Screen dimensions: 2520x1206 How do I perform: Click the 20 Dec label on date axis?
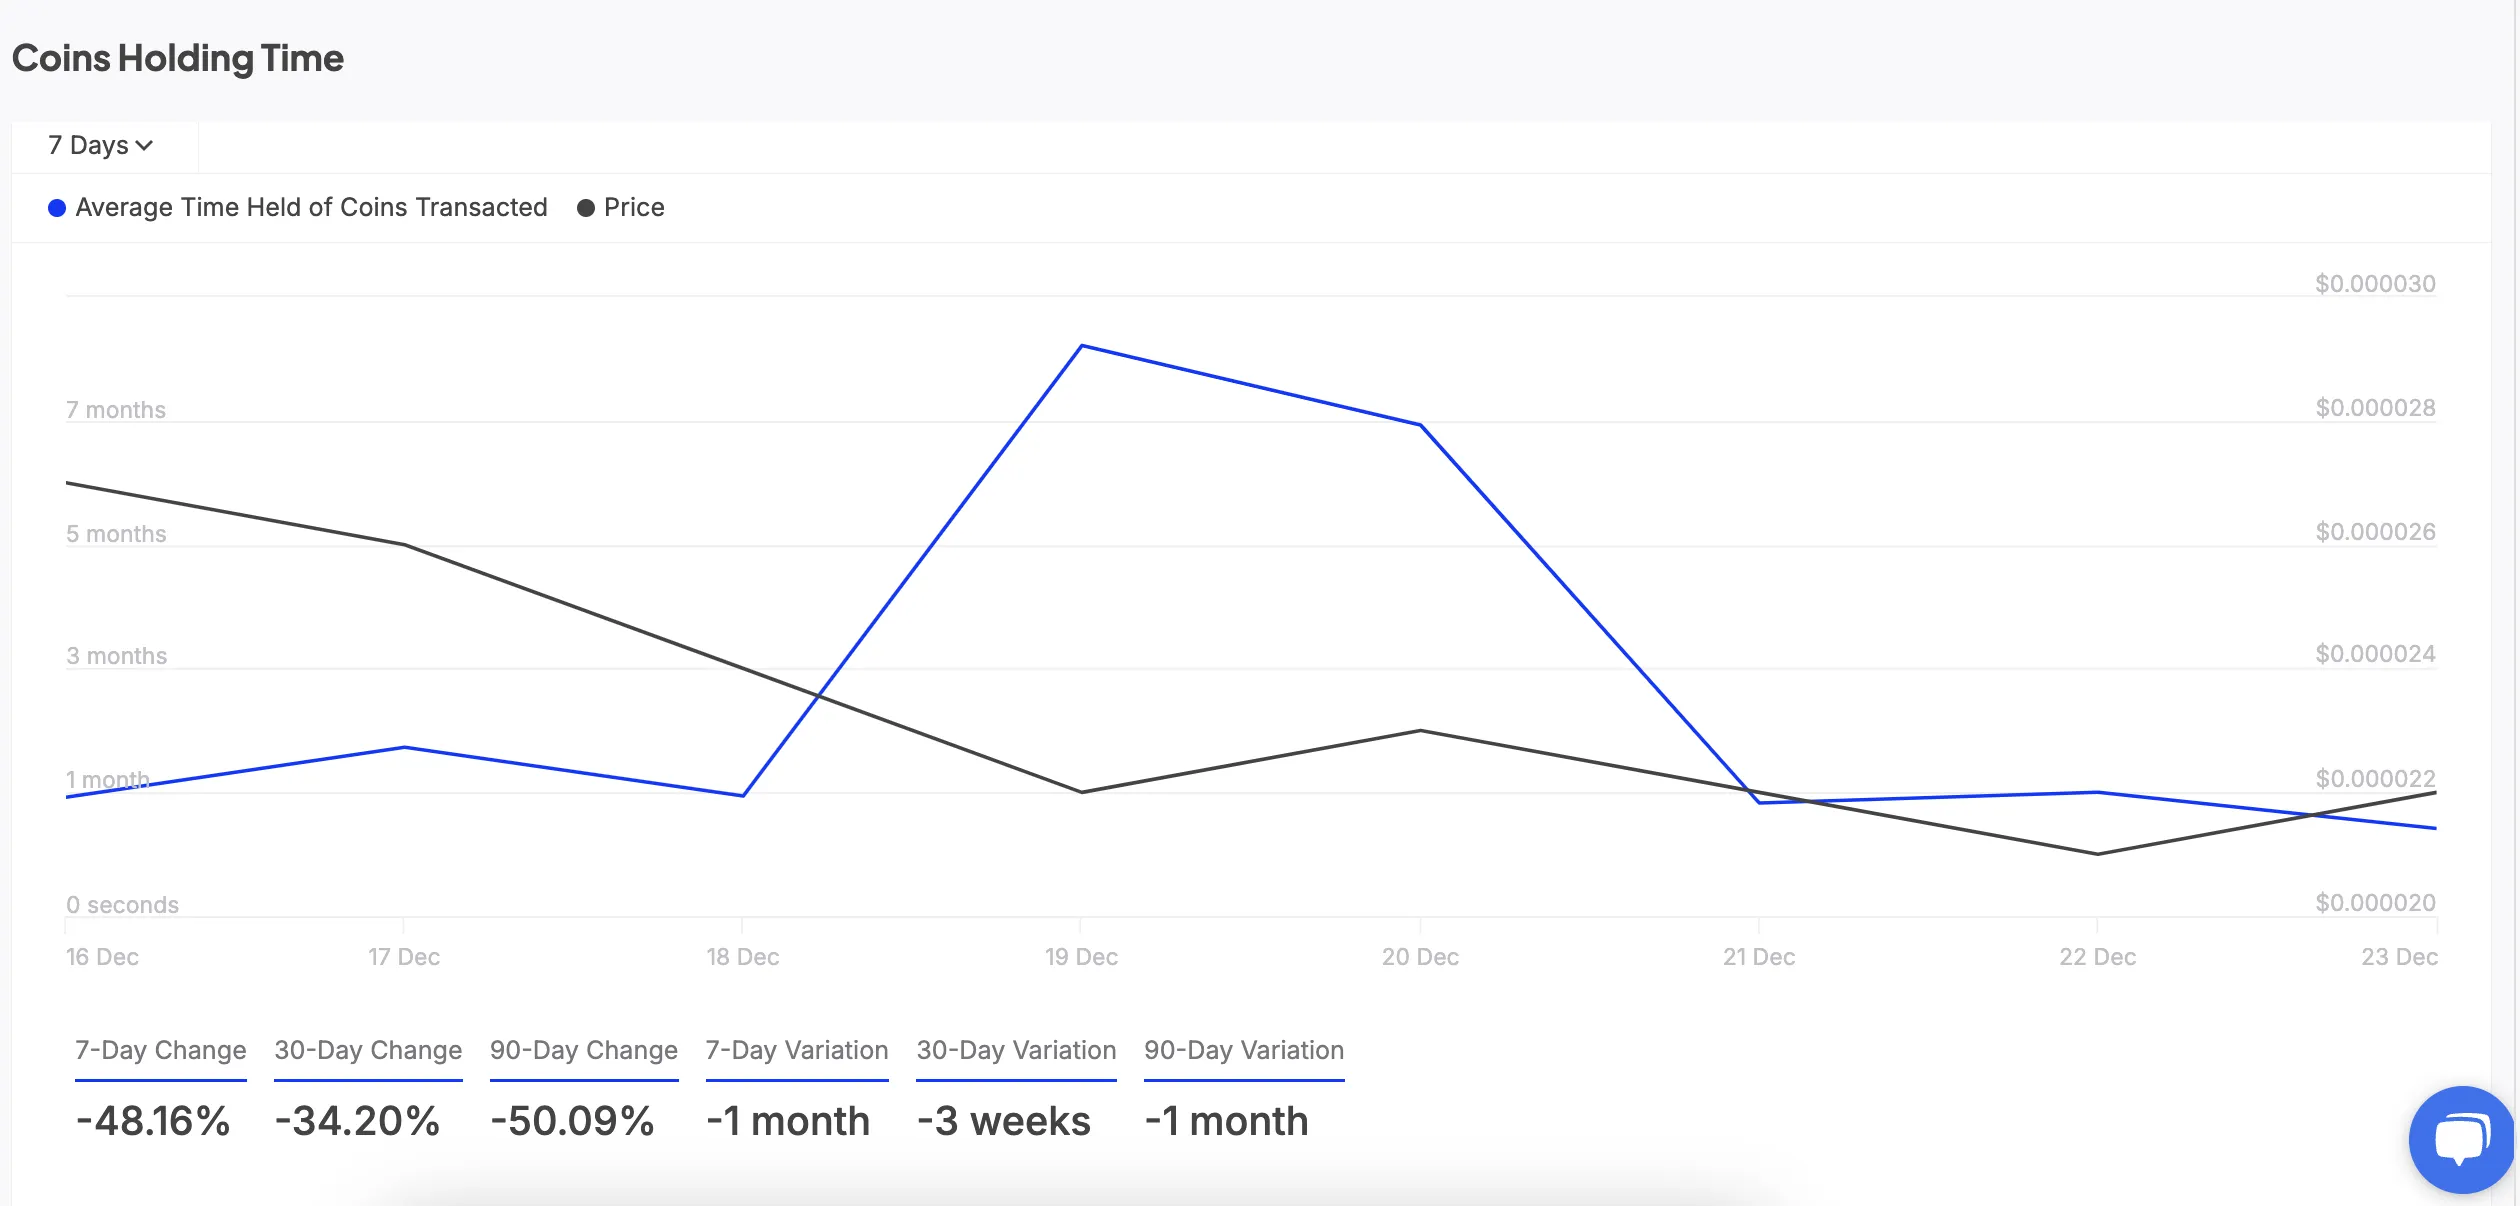point(1420,957)
